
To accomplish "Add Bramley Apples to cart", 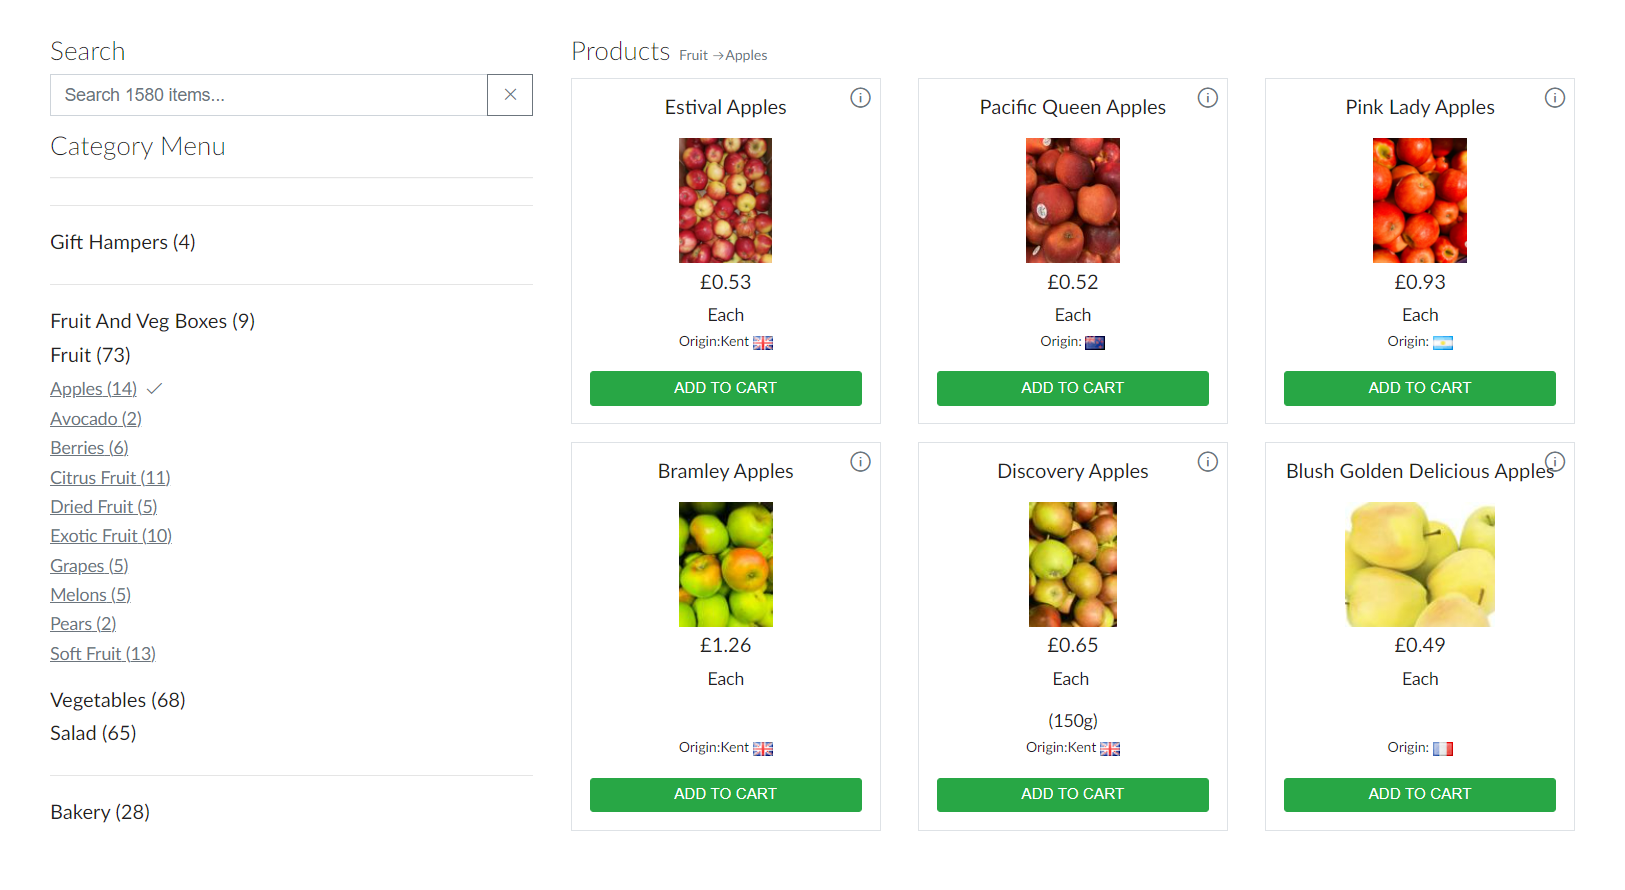I will (725, 794).
